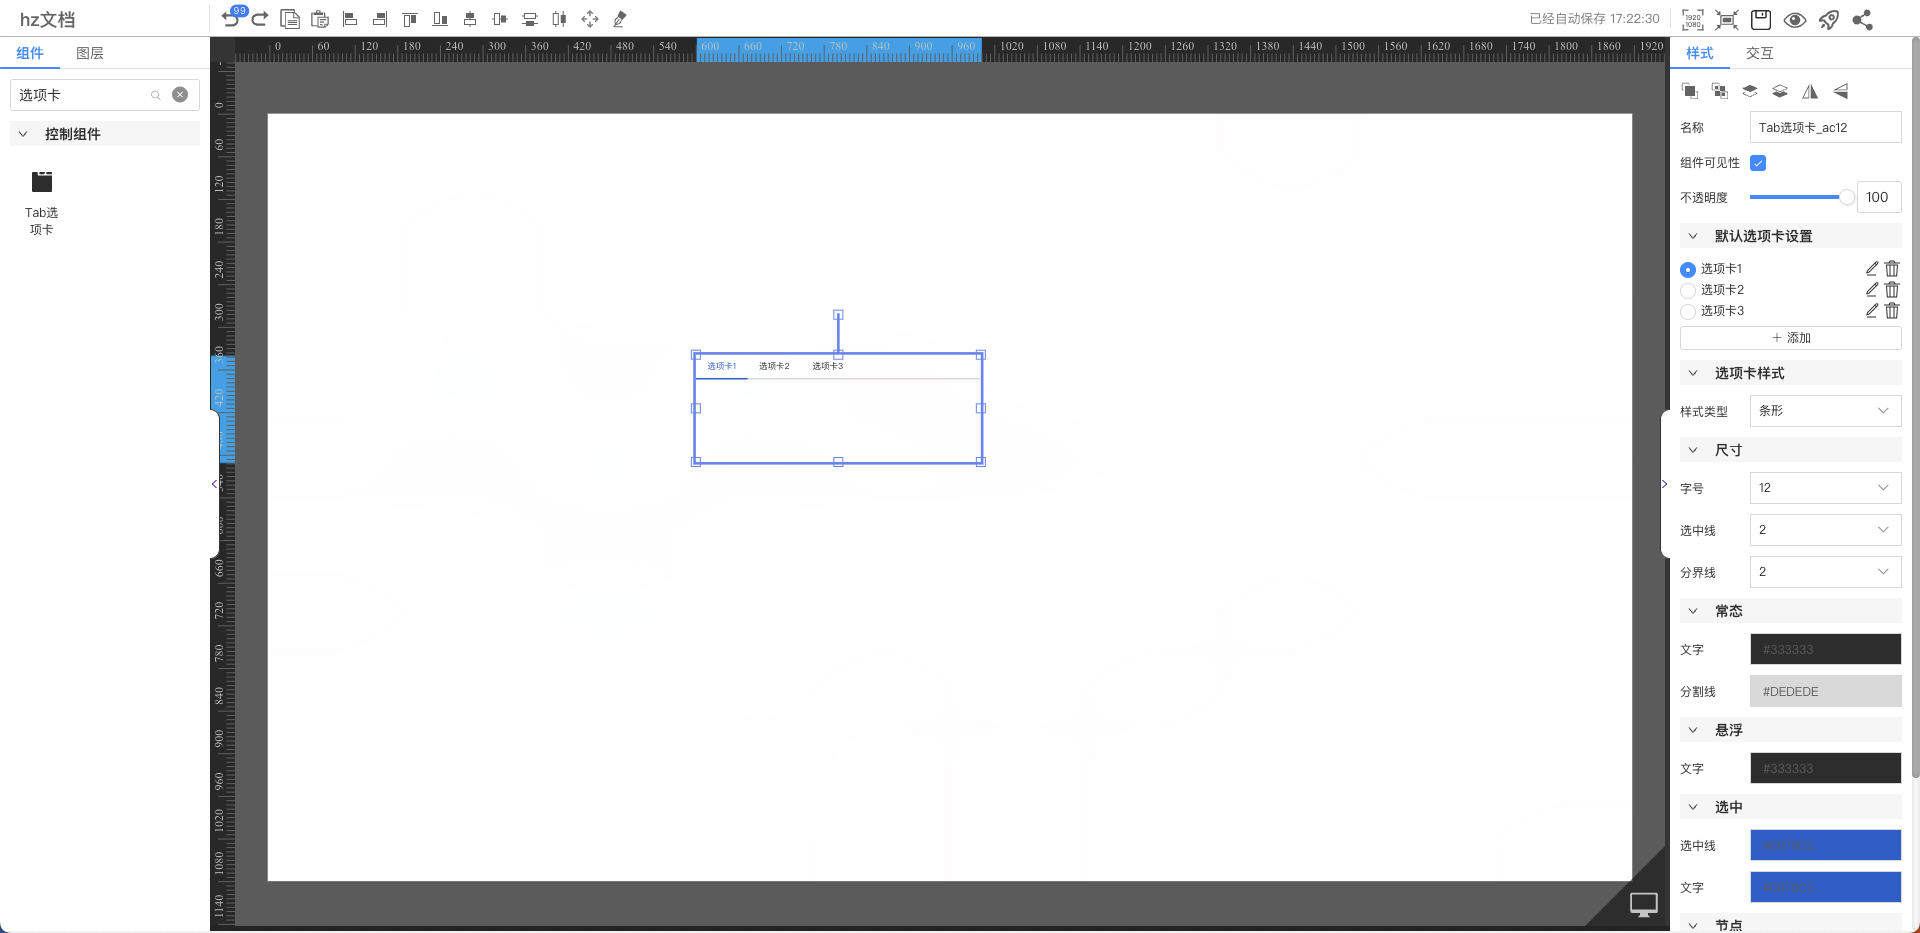
Task: Select 选项卡1 as default tab
Action: coord(1688,269)
